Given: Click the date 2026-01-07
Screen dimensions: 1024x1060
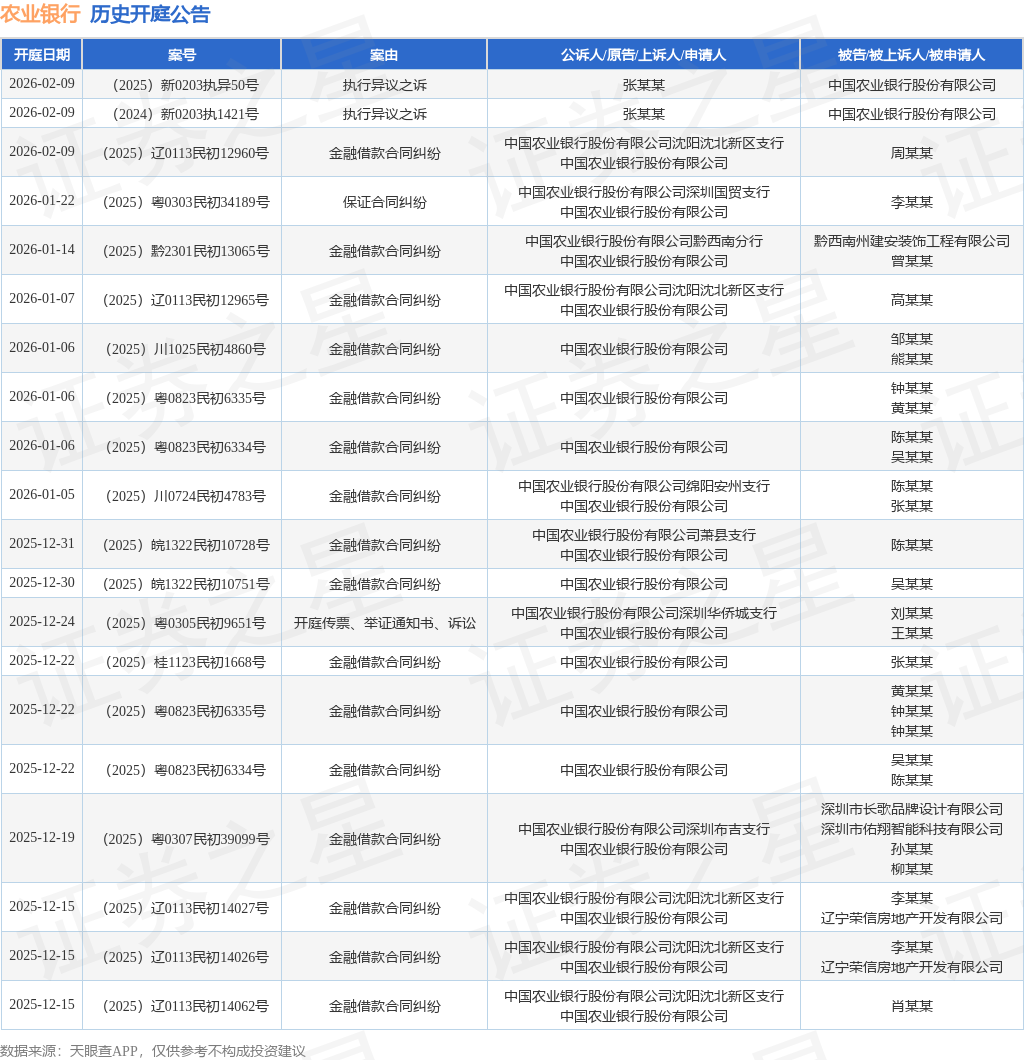Looking at the screenshot, I should point(42,298).
